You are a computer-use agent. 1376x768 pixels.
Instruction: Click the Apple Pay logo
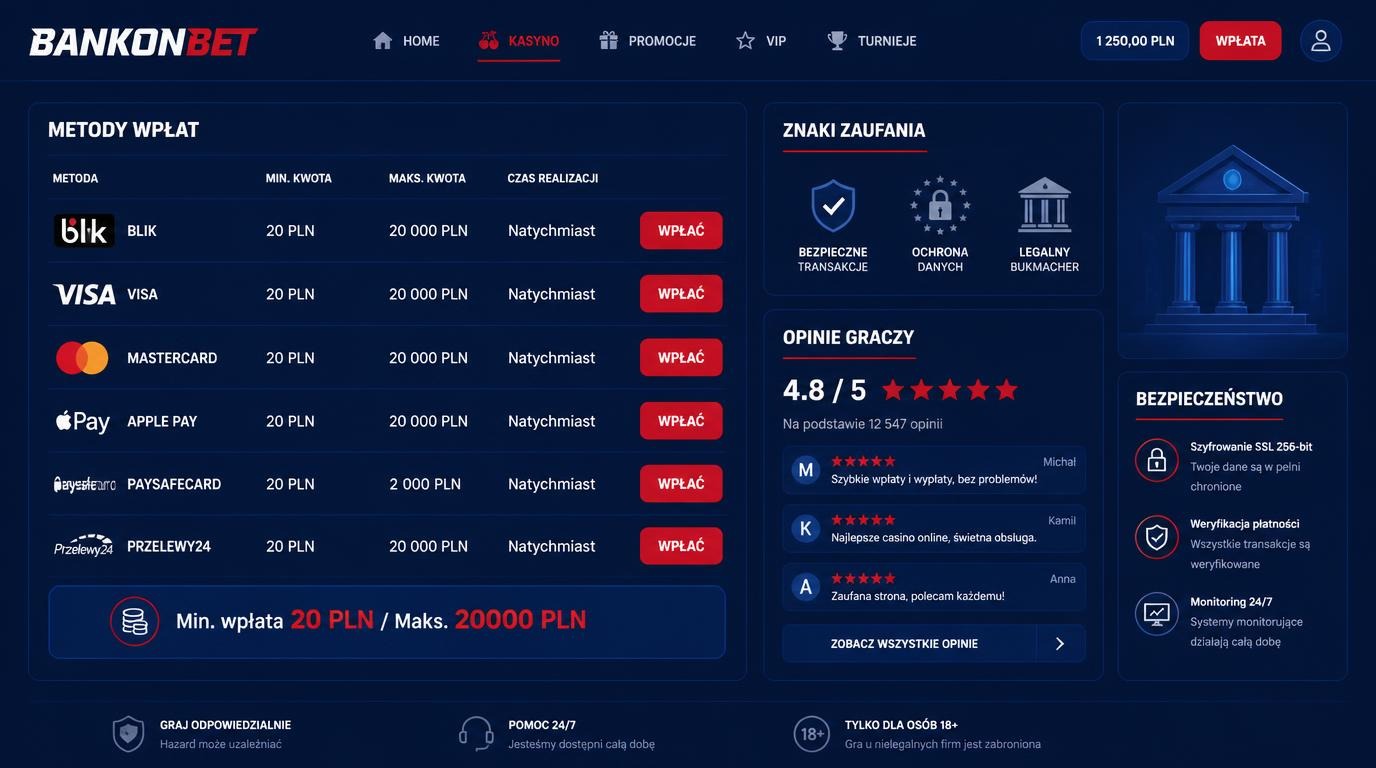[x=83, y=421]
